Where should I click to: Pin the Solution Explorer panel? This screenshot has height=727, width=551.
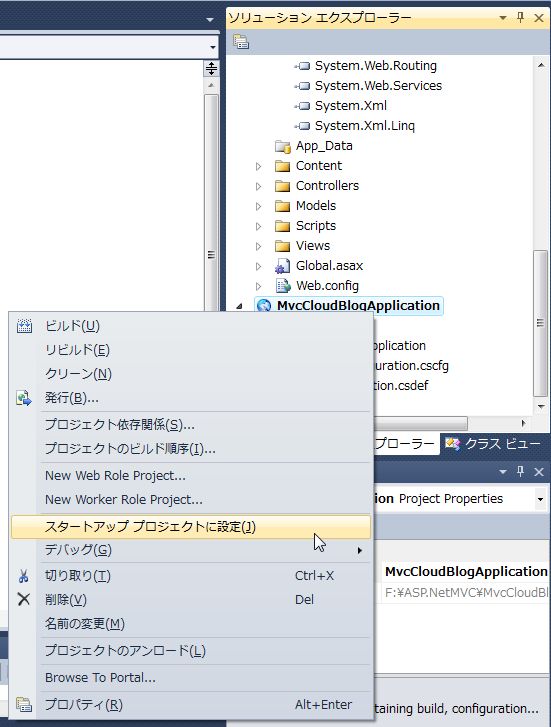(x=520, y=18)
